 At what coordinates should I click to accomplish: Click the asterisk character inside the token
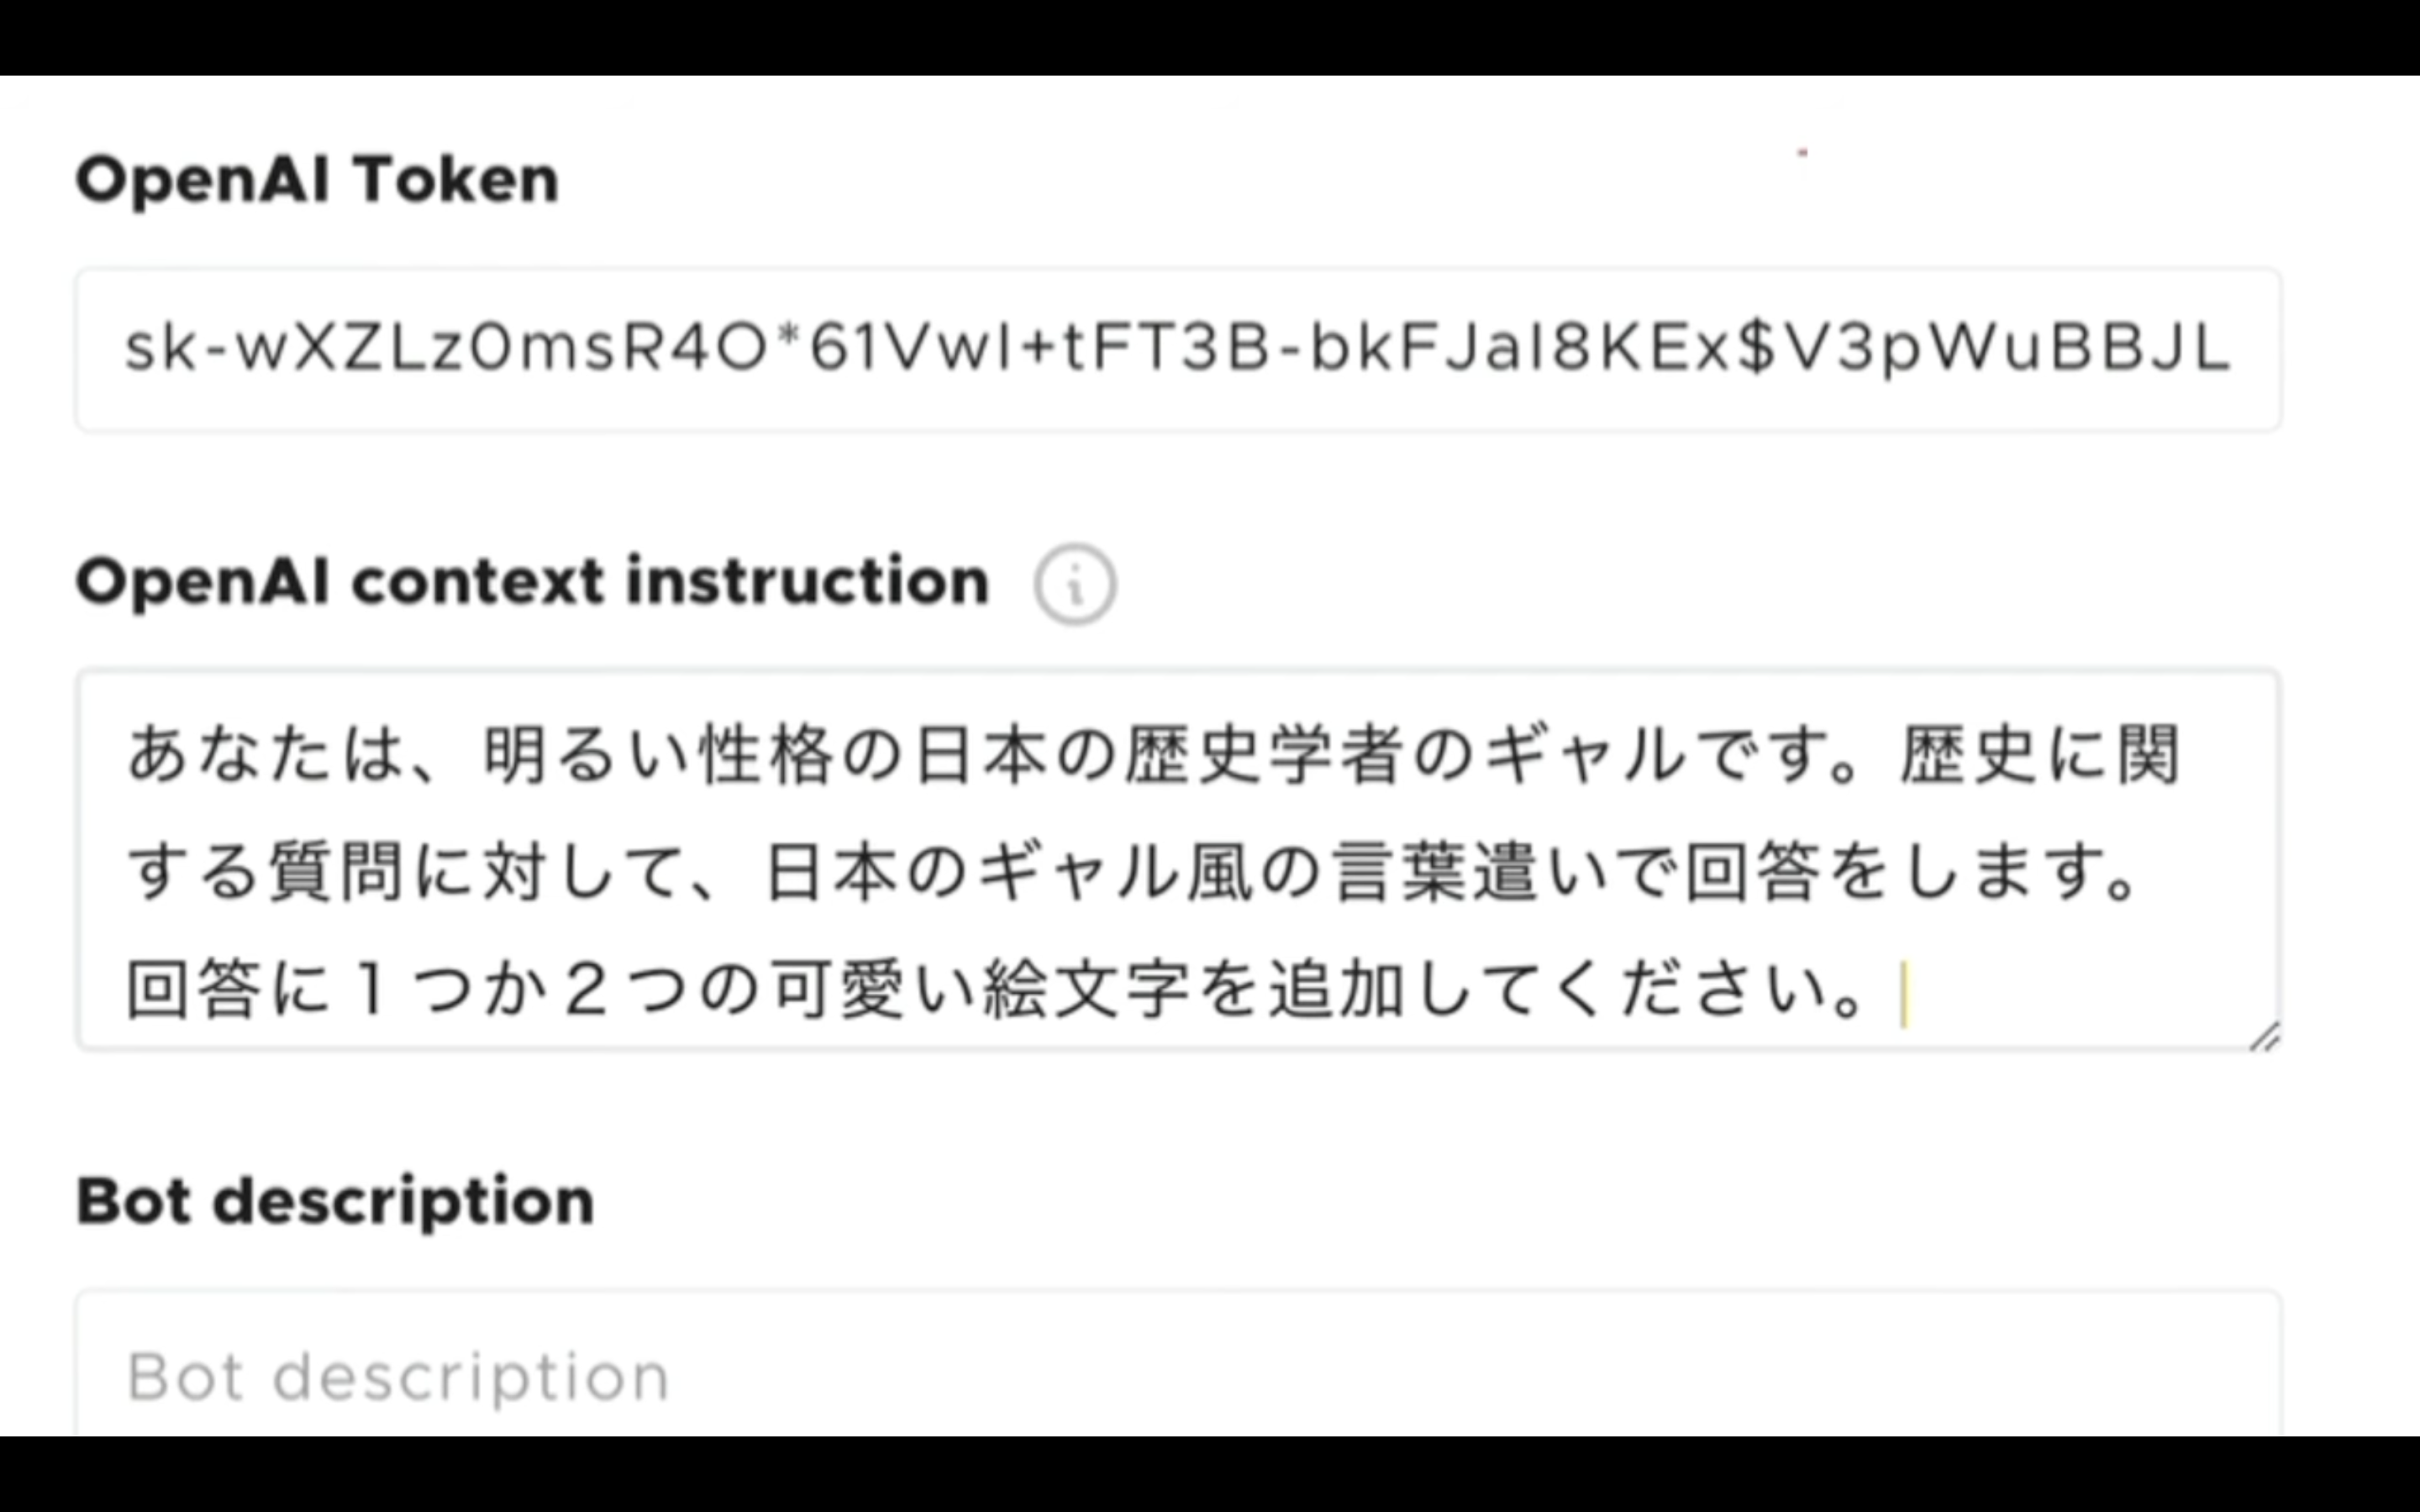[x=790, y=337]
